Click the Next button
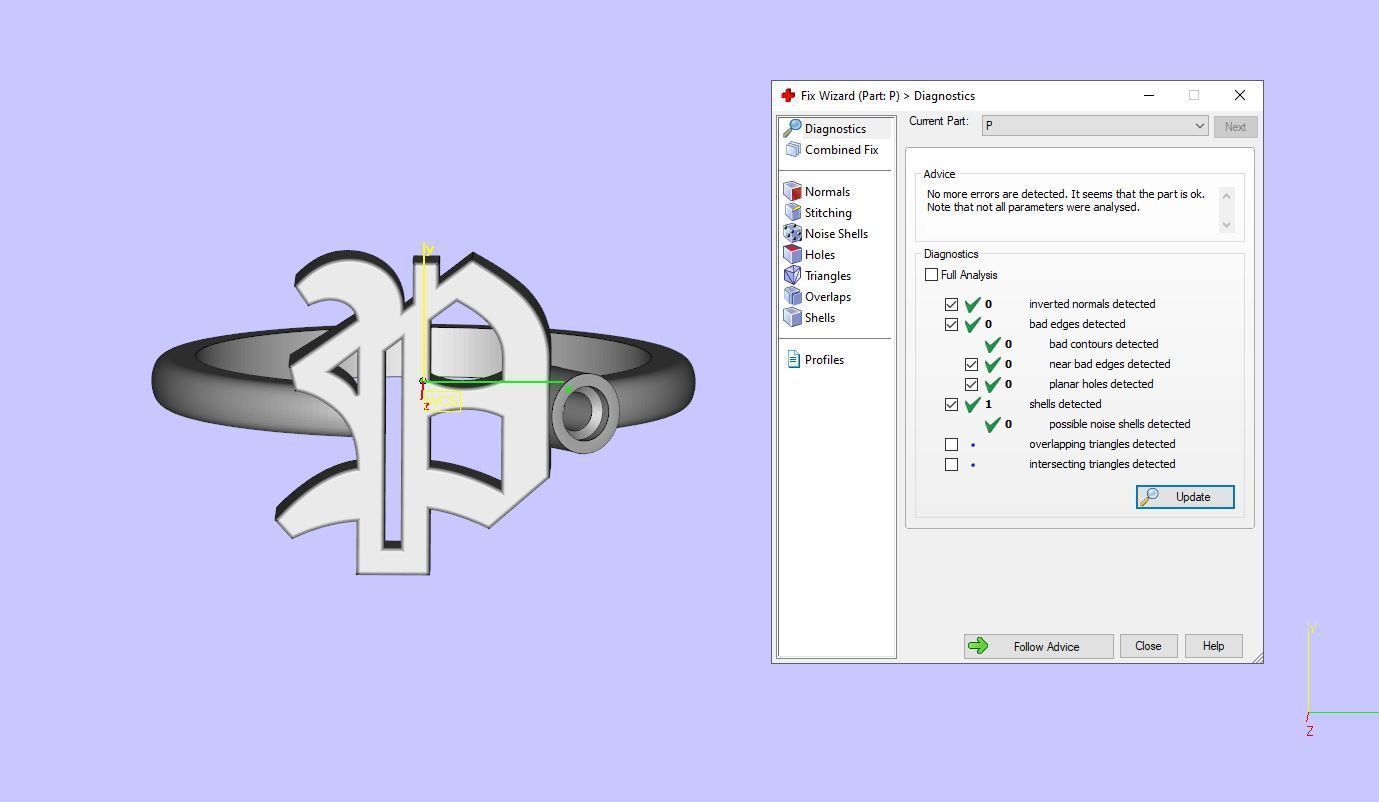This screenshot has height=802, width=1379. click(1235, 127)
